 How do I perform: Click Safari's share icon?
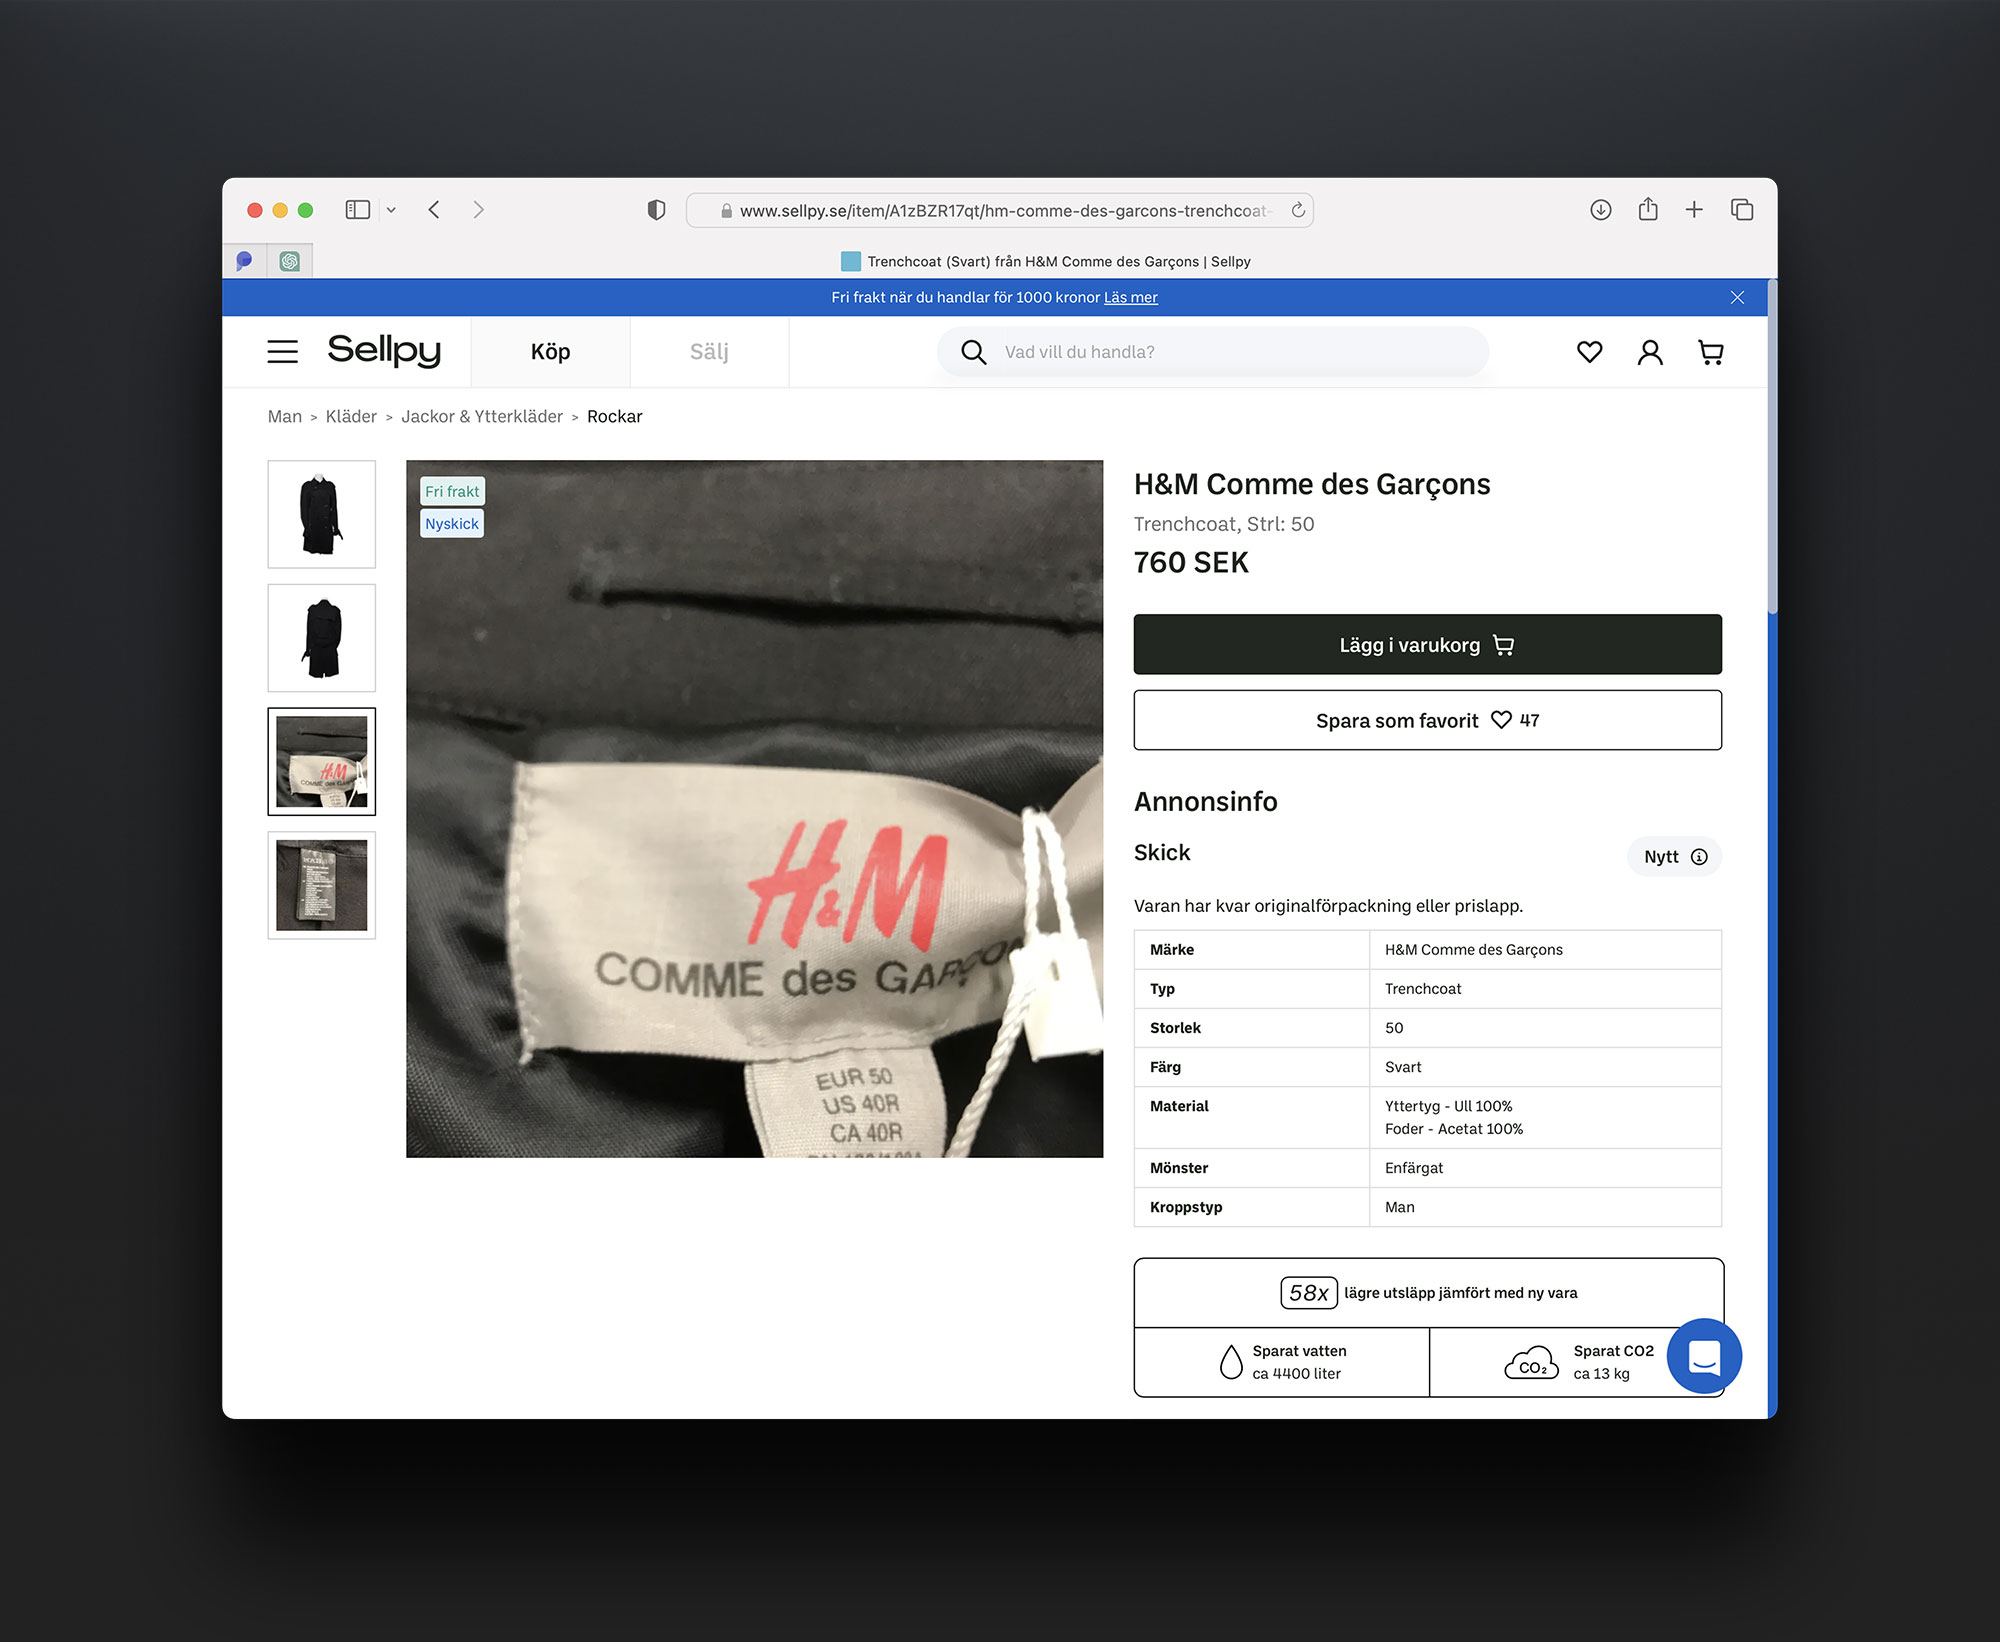(x=1647, y=210)
